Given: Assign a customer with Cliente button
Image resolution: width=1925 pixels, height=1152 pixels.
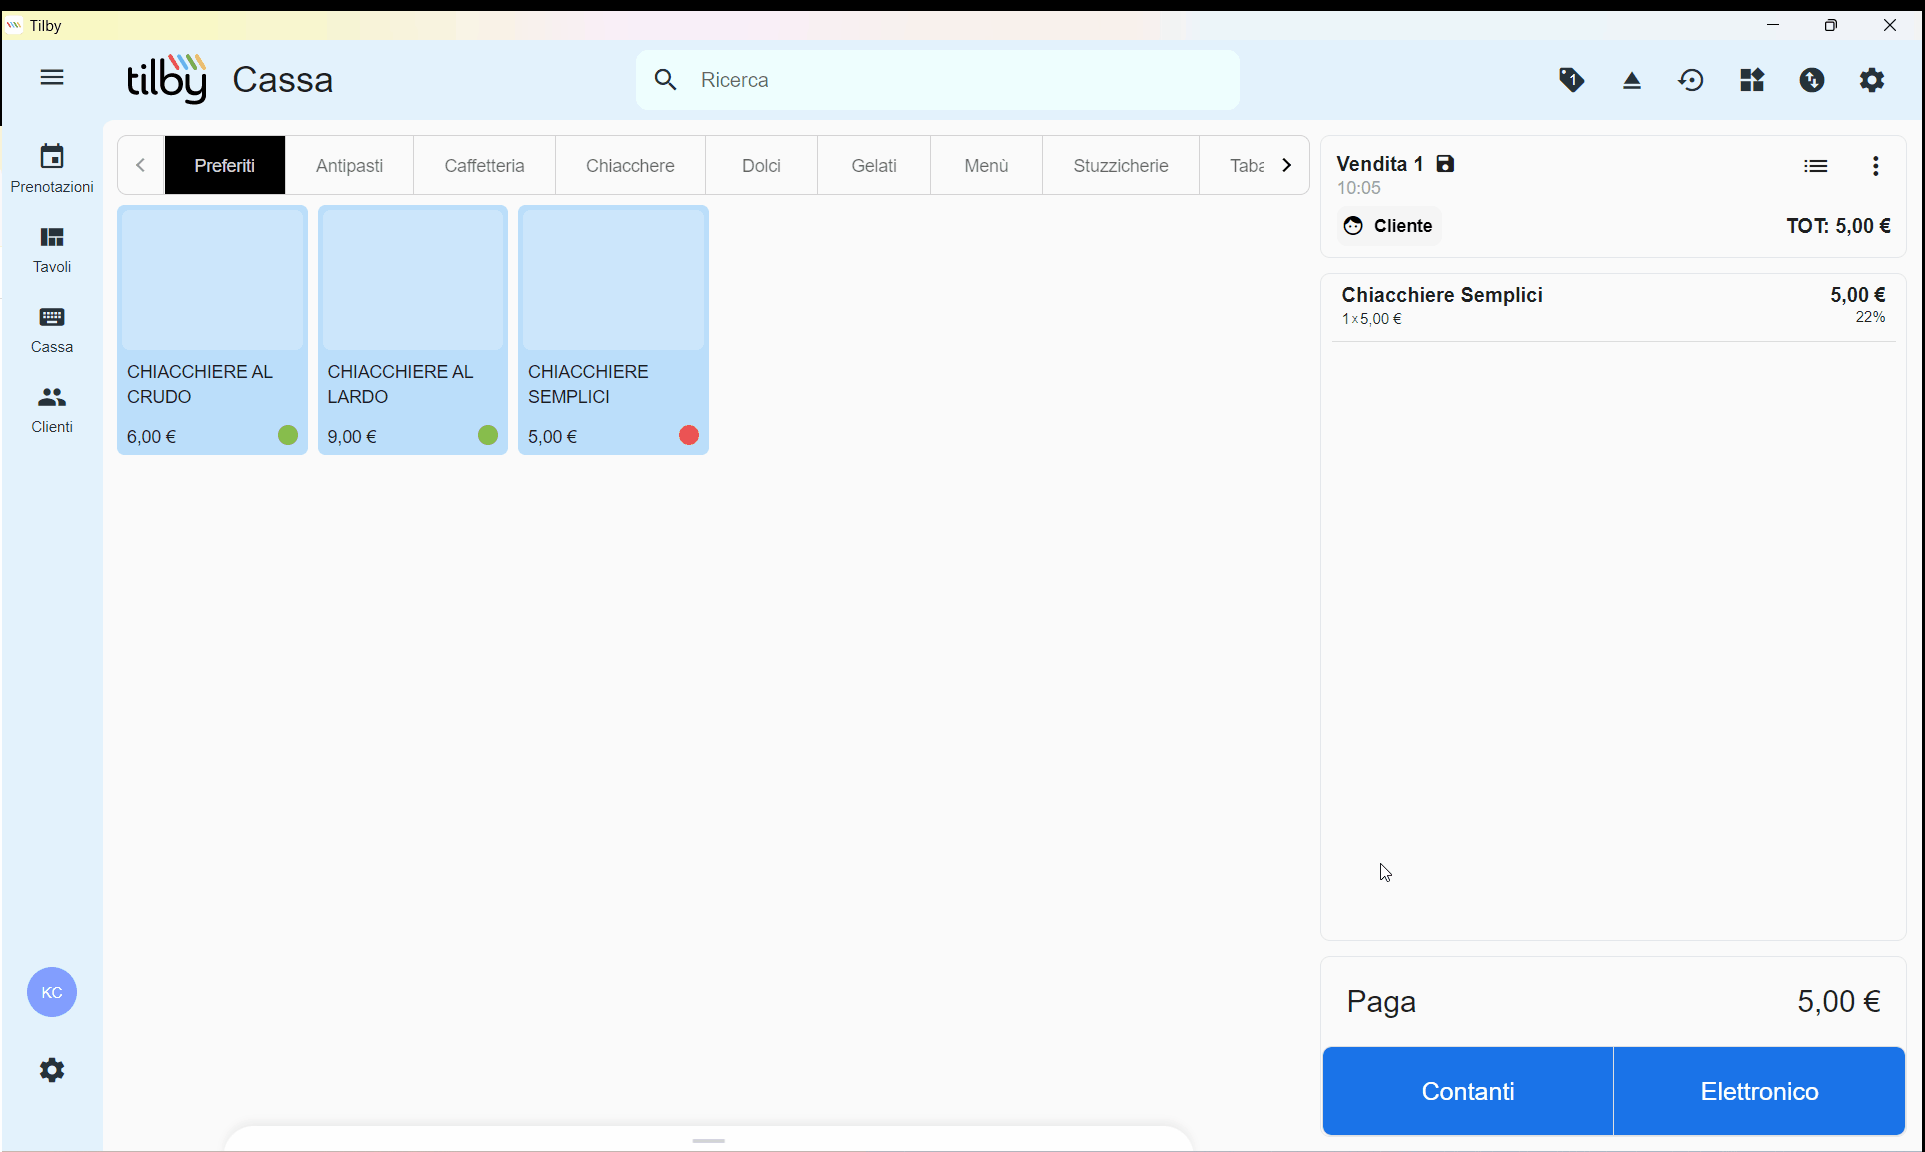Looking at the screenshot, I should click(x=1389, y=226).
